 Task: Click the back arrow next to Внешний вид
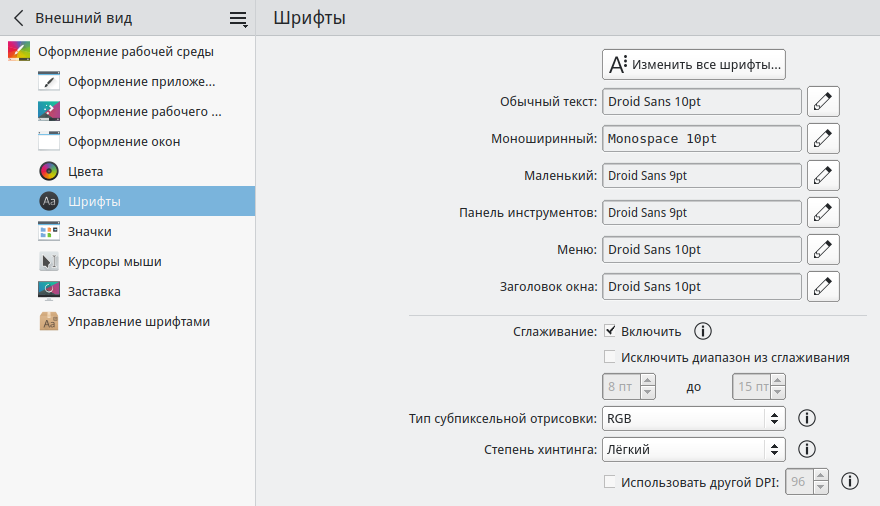pyautogui.click(x=18, y=18)
